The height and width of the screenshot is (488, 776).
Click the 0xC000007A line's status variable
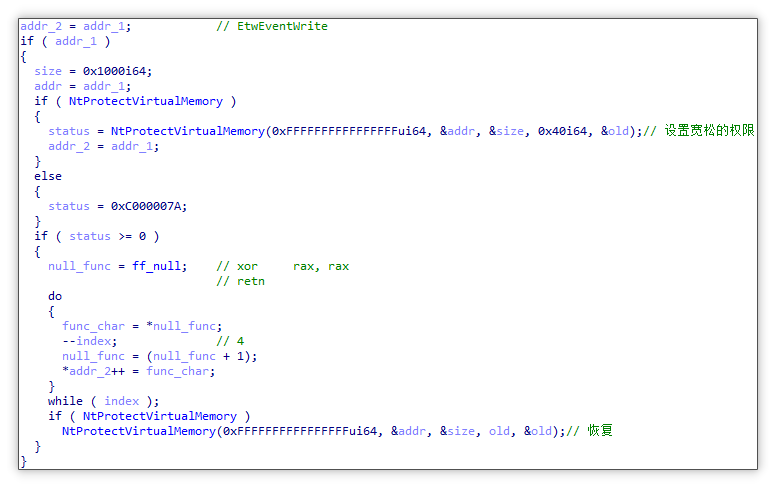(69, 206)
